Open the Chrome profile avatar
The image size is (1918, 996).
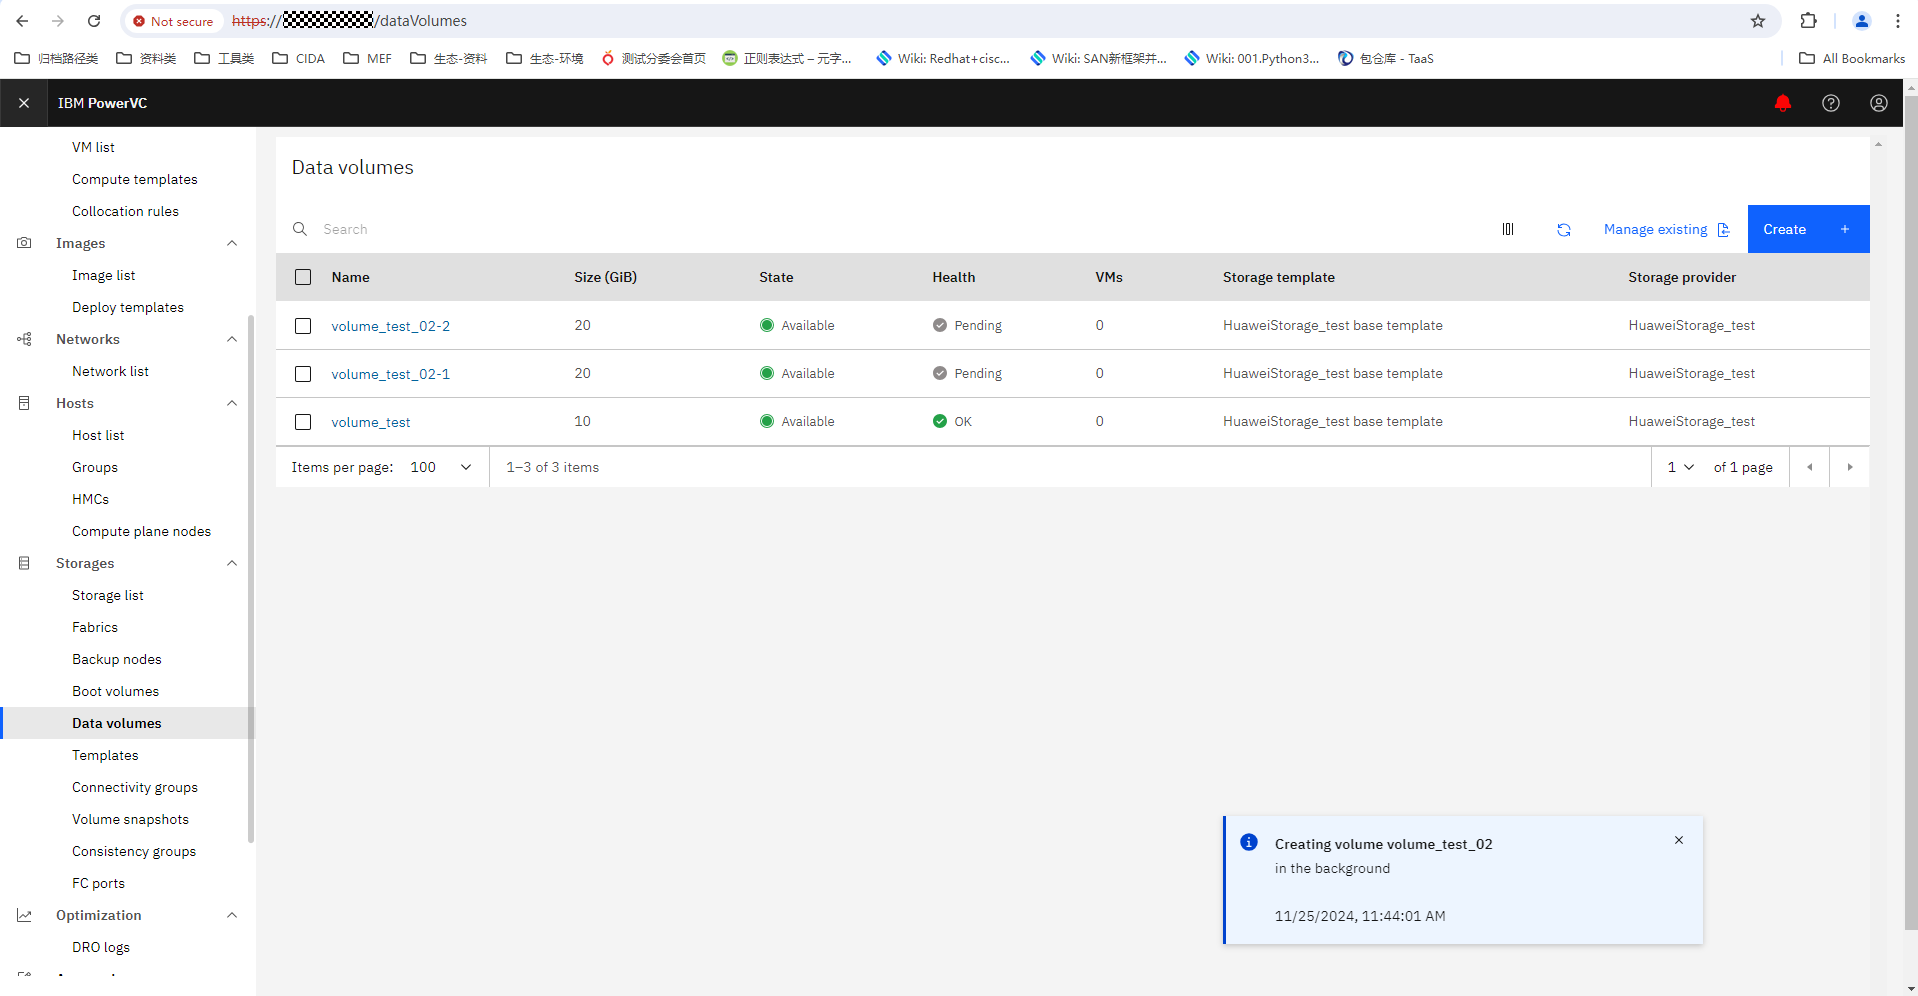[1861, 21]
